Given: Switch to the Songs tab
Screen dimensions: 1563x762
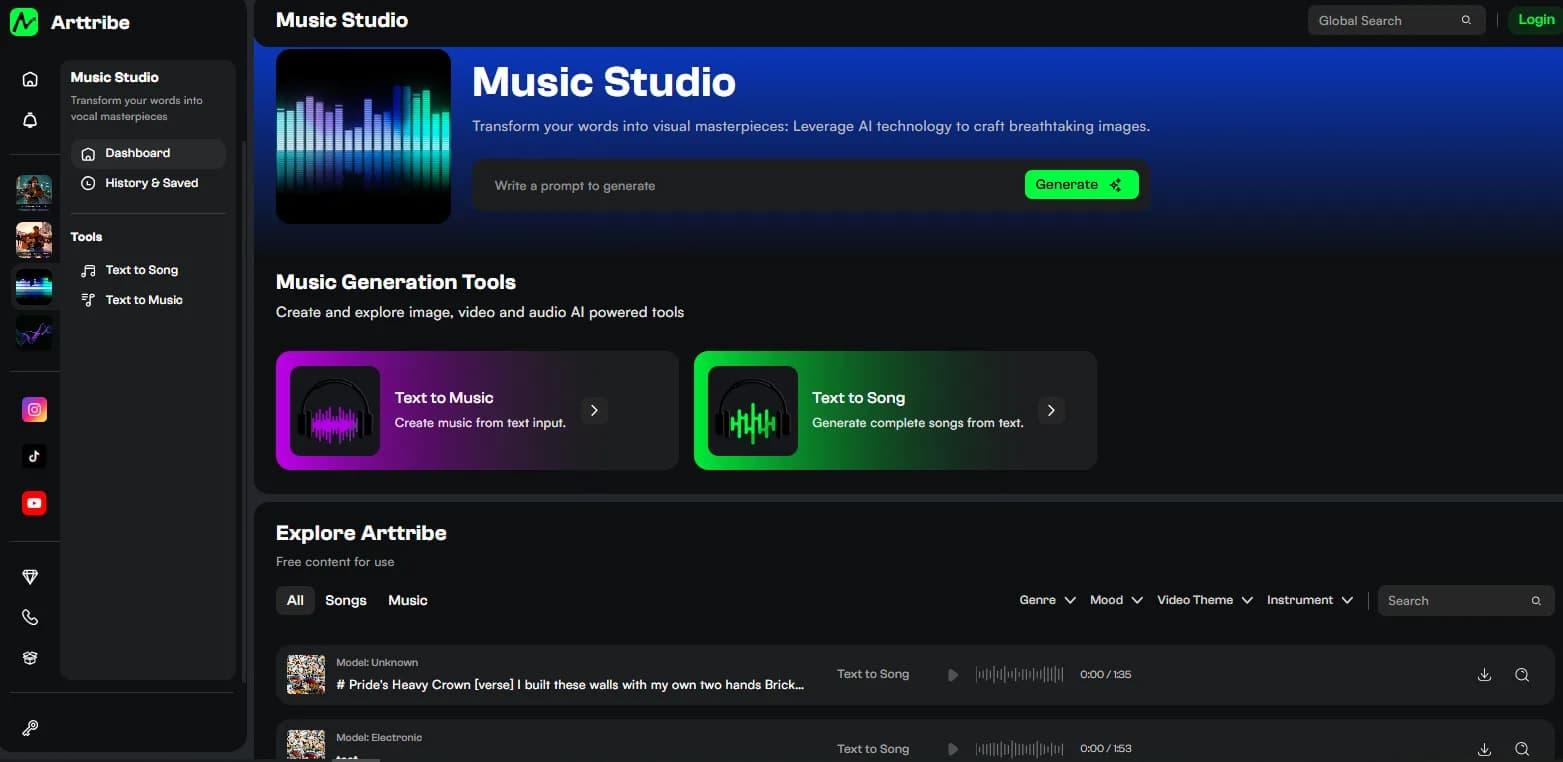Looking at the screenshot, I should (346, 600).
